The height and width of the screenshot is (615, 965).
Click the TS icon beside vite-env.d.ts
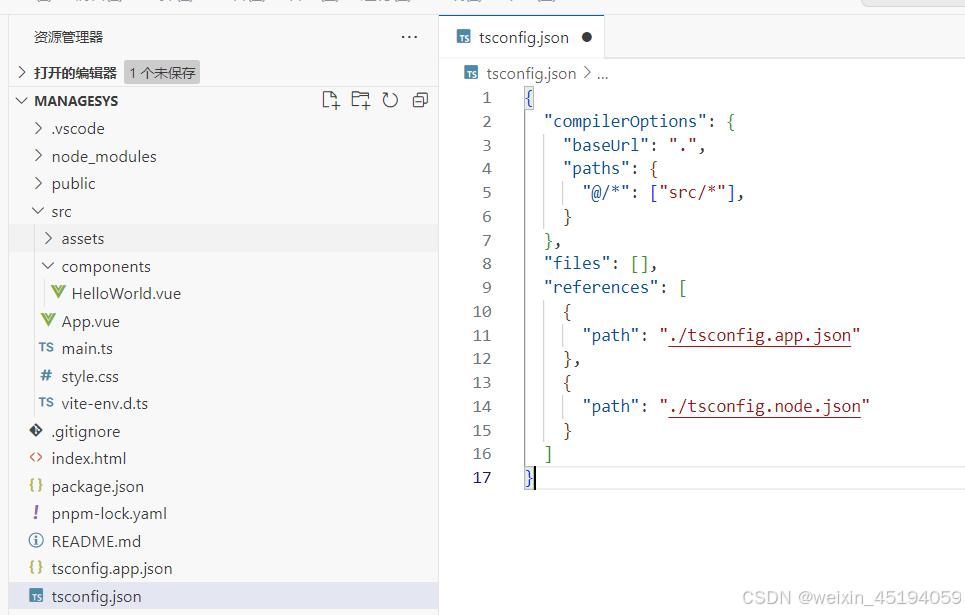[x=46, y=403]
